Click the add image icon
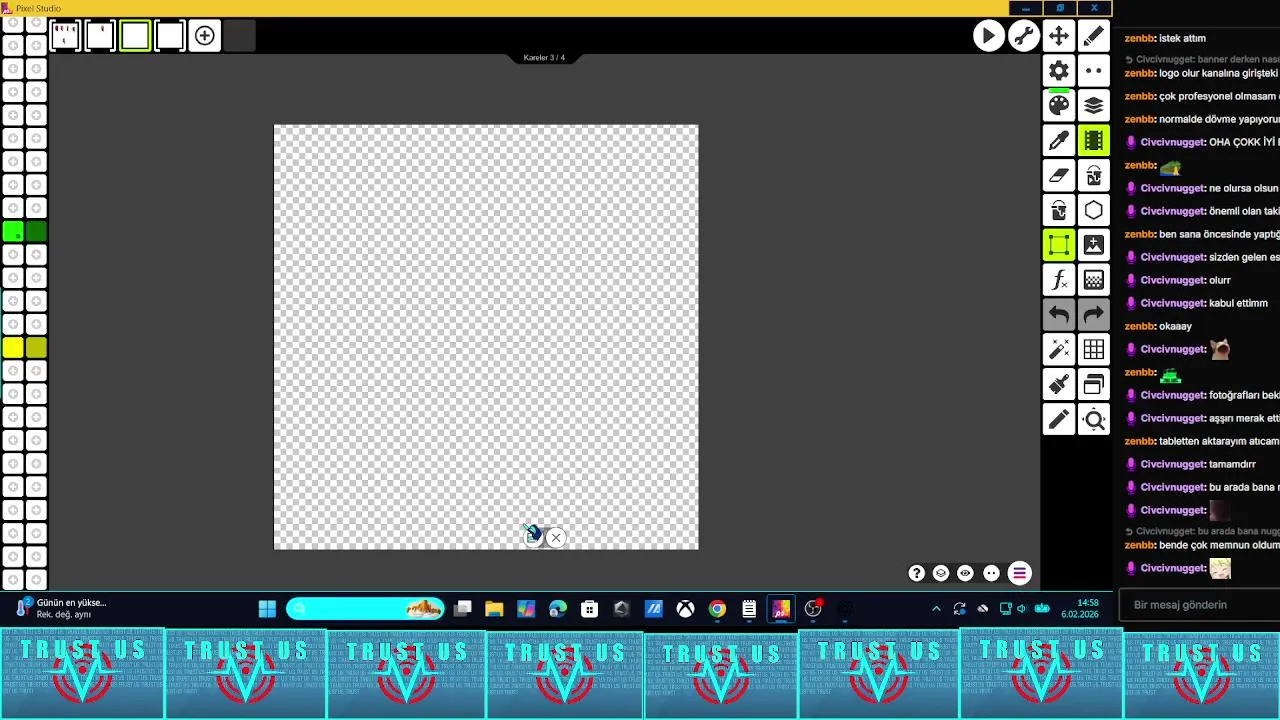This screenshot has height=720, width=1280. click(1094, 245)
